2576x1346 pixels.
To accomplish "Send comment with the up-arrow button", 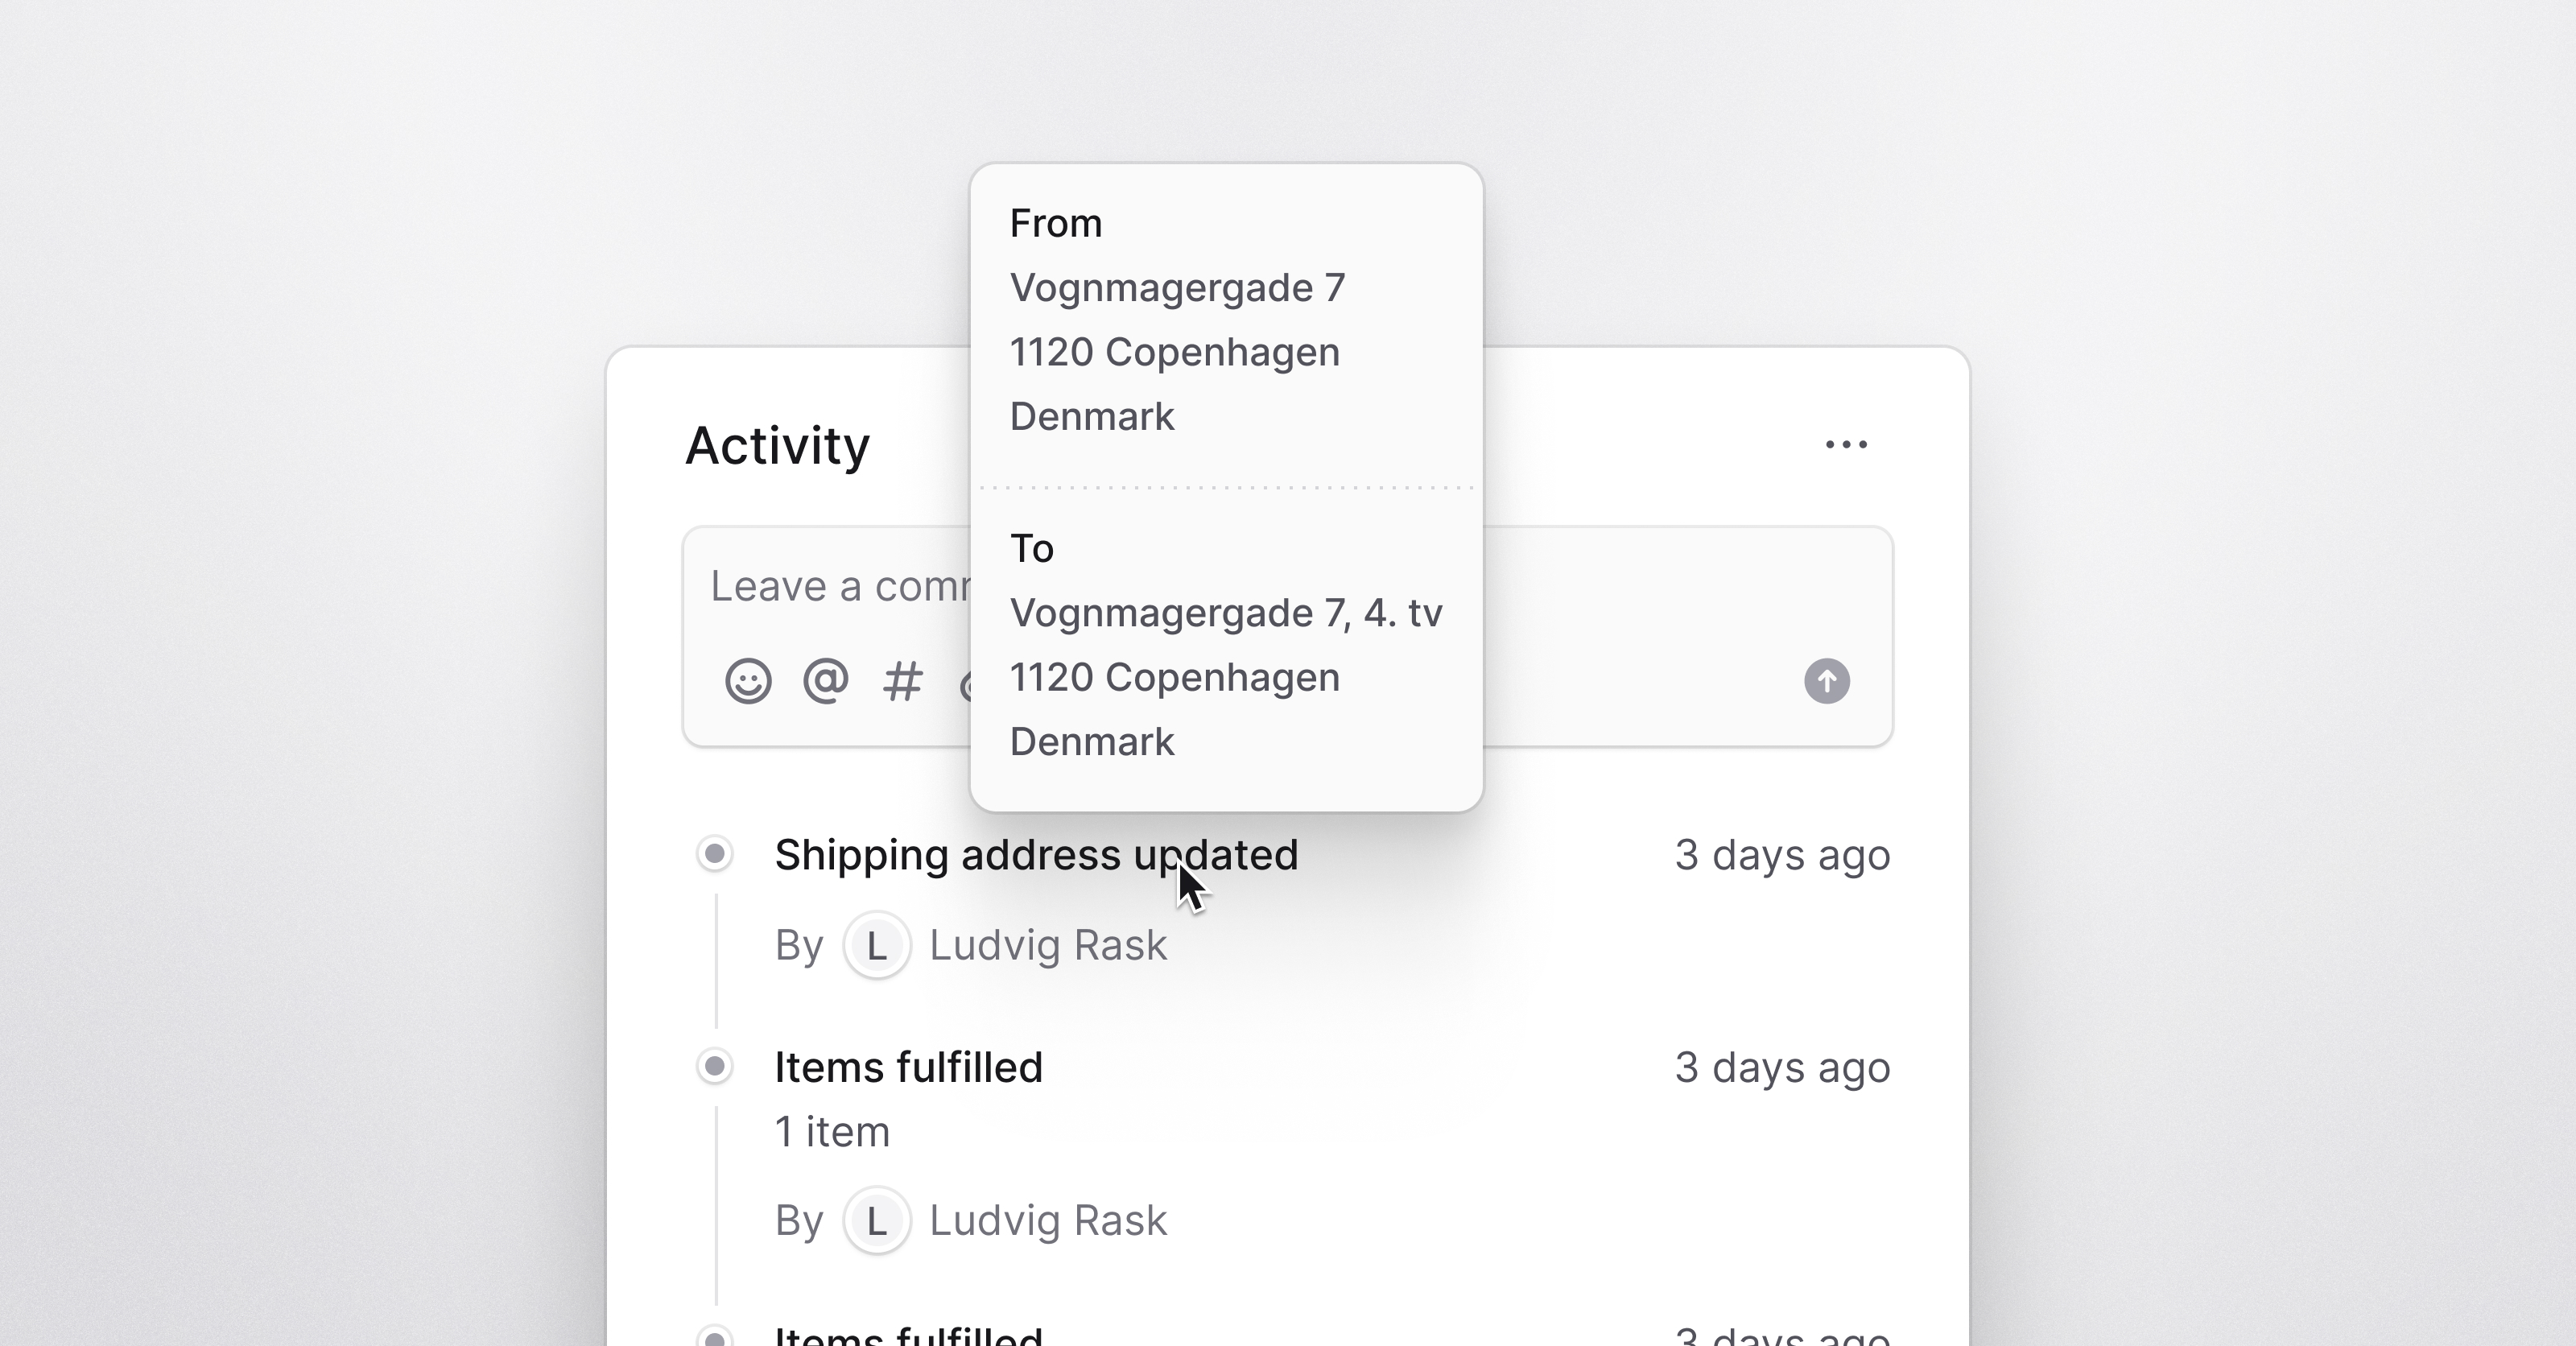I will [x=1827, y=681].
